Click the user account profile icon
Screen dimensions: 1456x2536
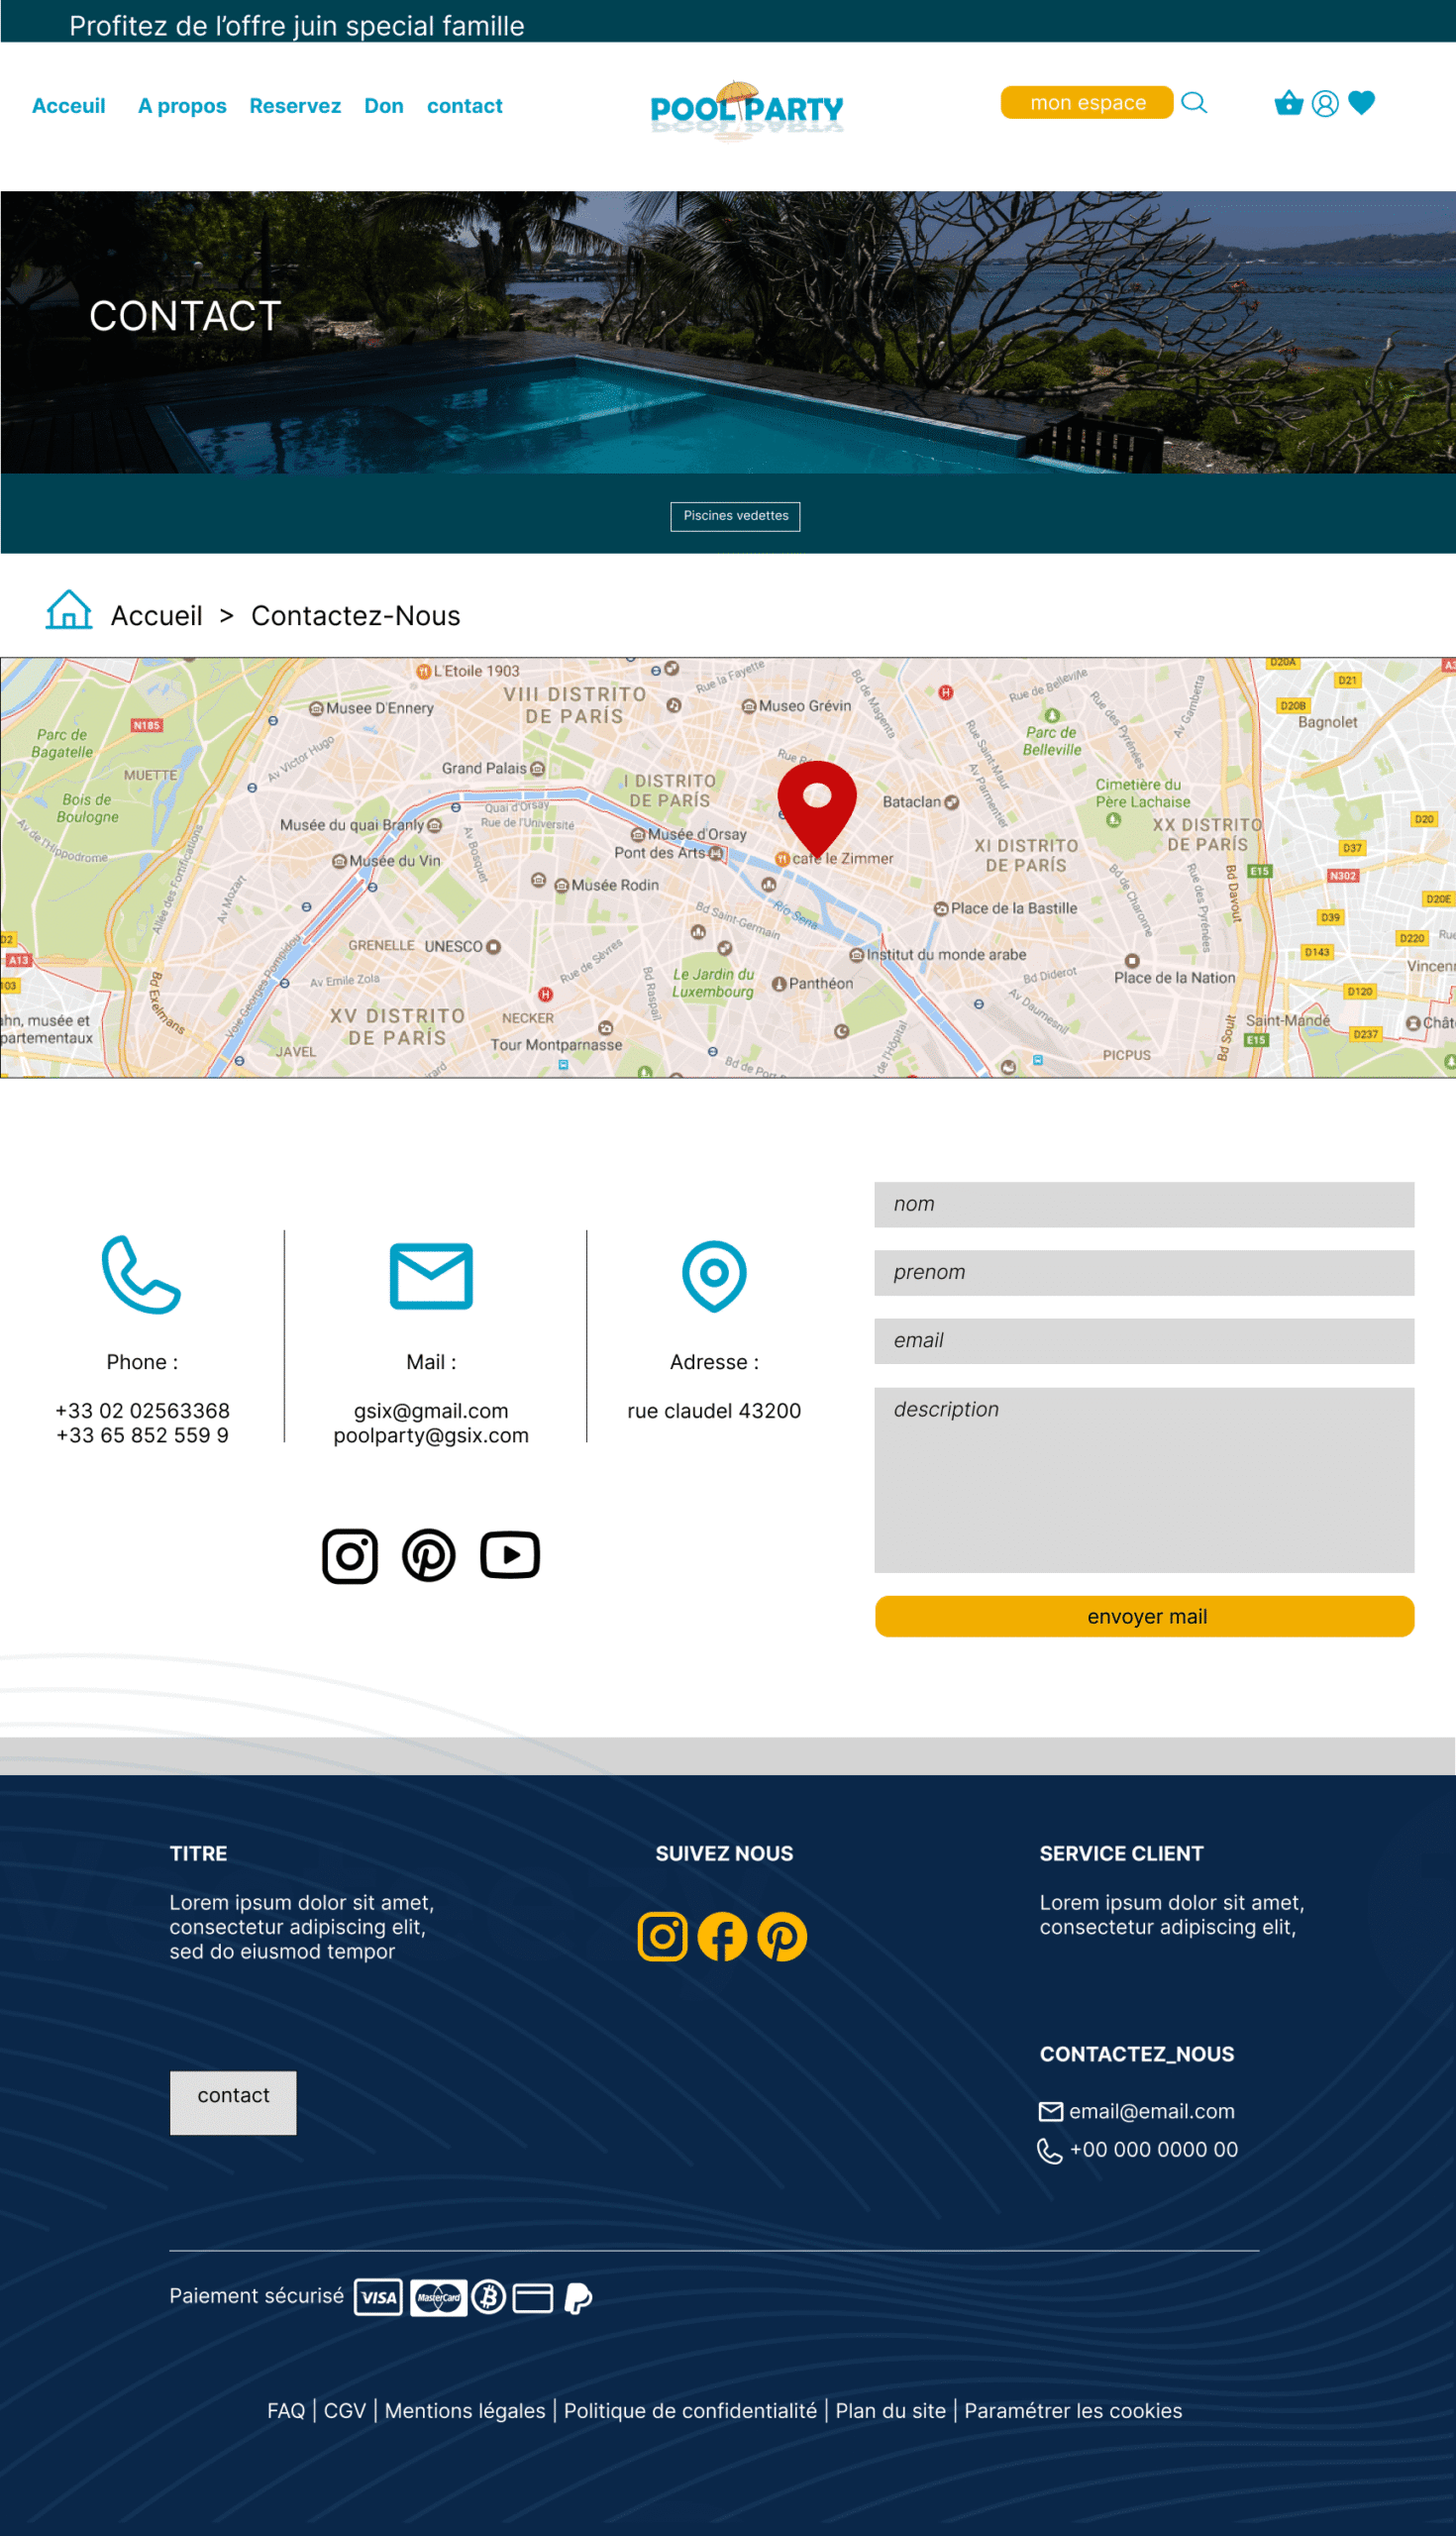click(1325, 104)
